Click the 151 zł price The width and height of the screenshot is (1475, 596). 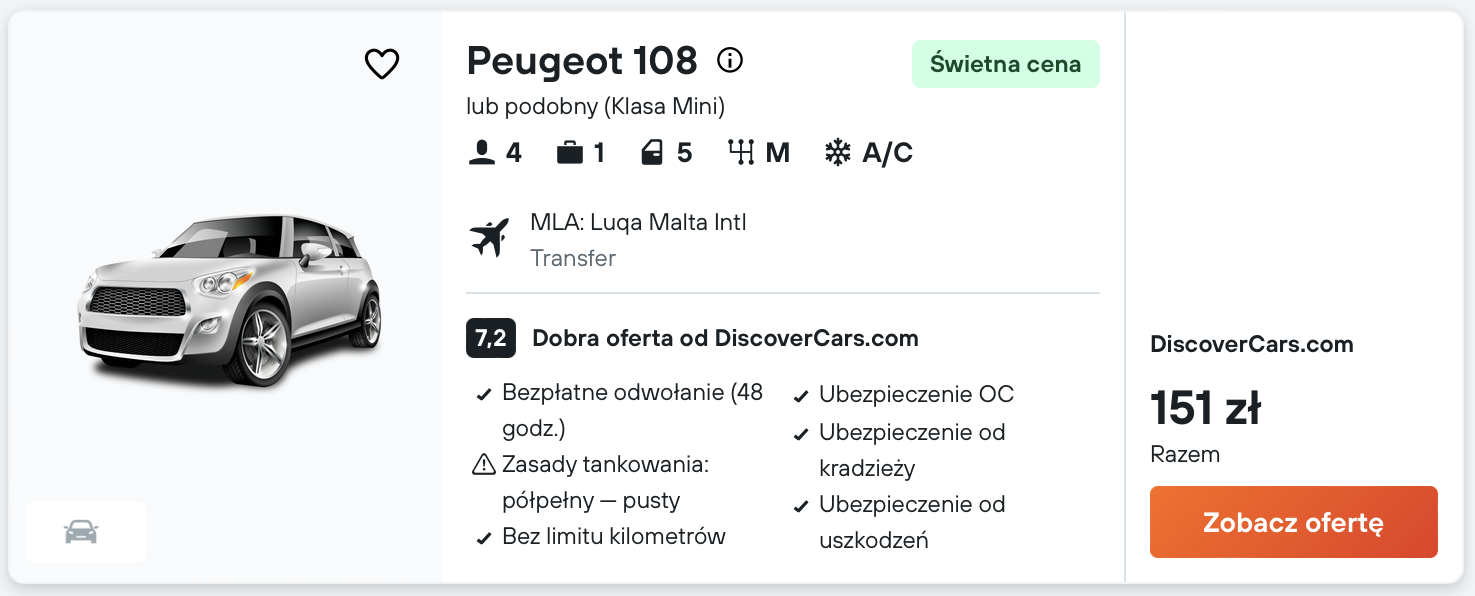1205,408
